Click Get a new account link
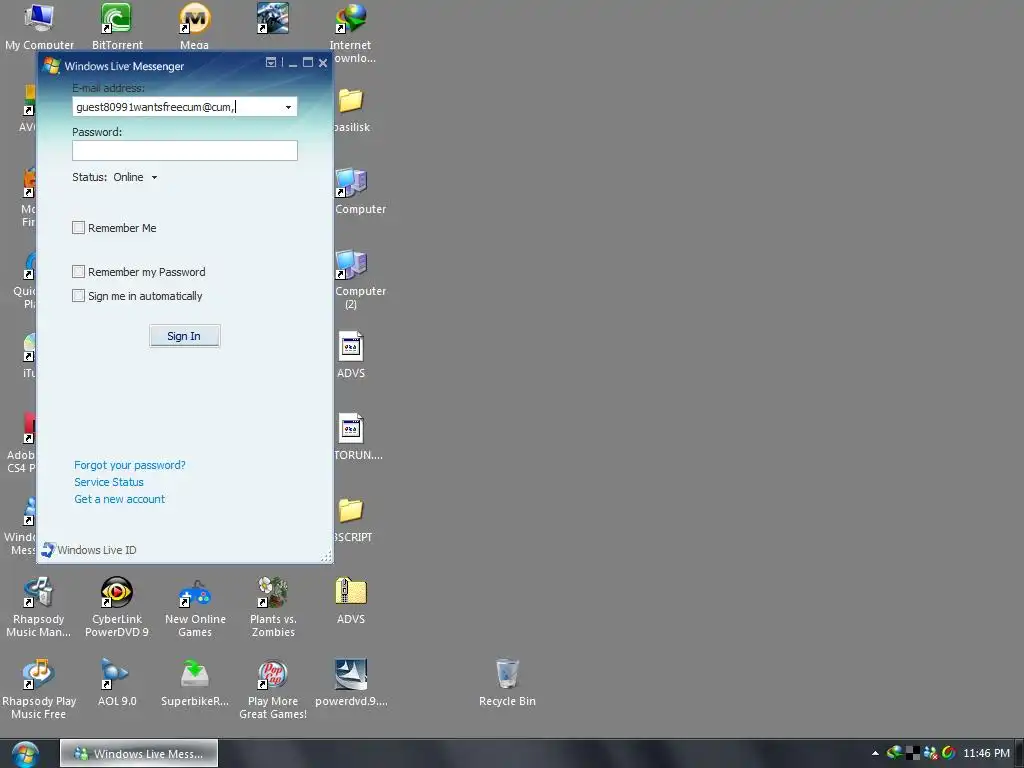The height and width of the screenshot is (768, 1024). click(x=120, y=499)
